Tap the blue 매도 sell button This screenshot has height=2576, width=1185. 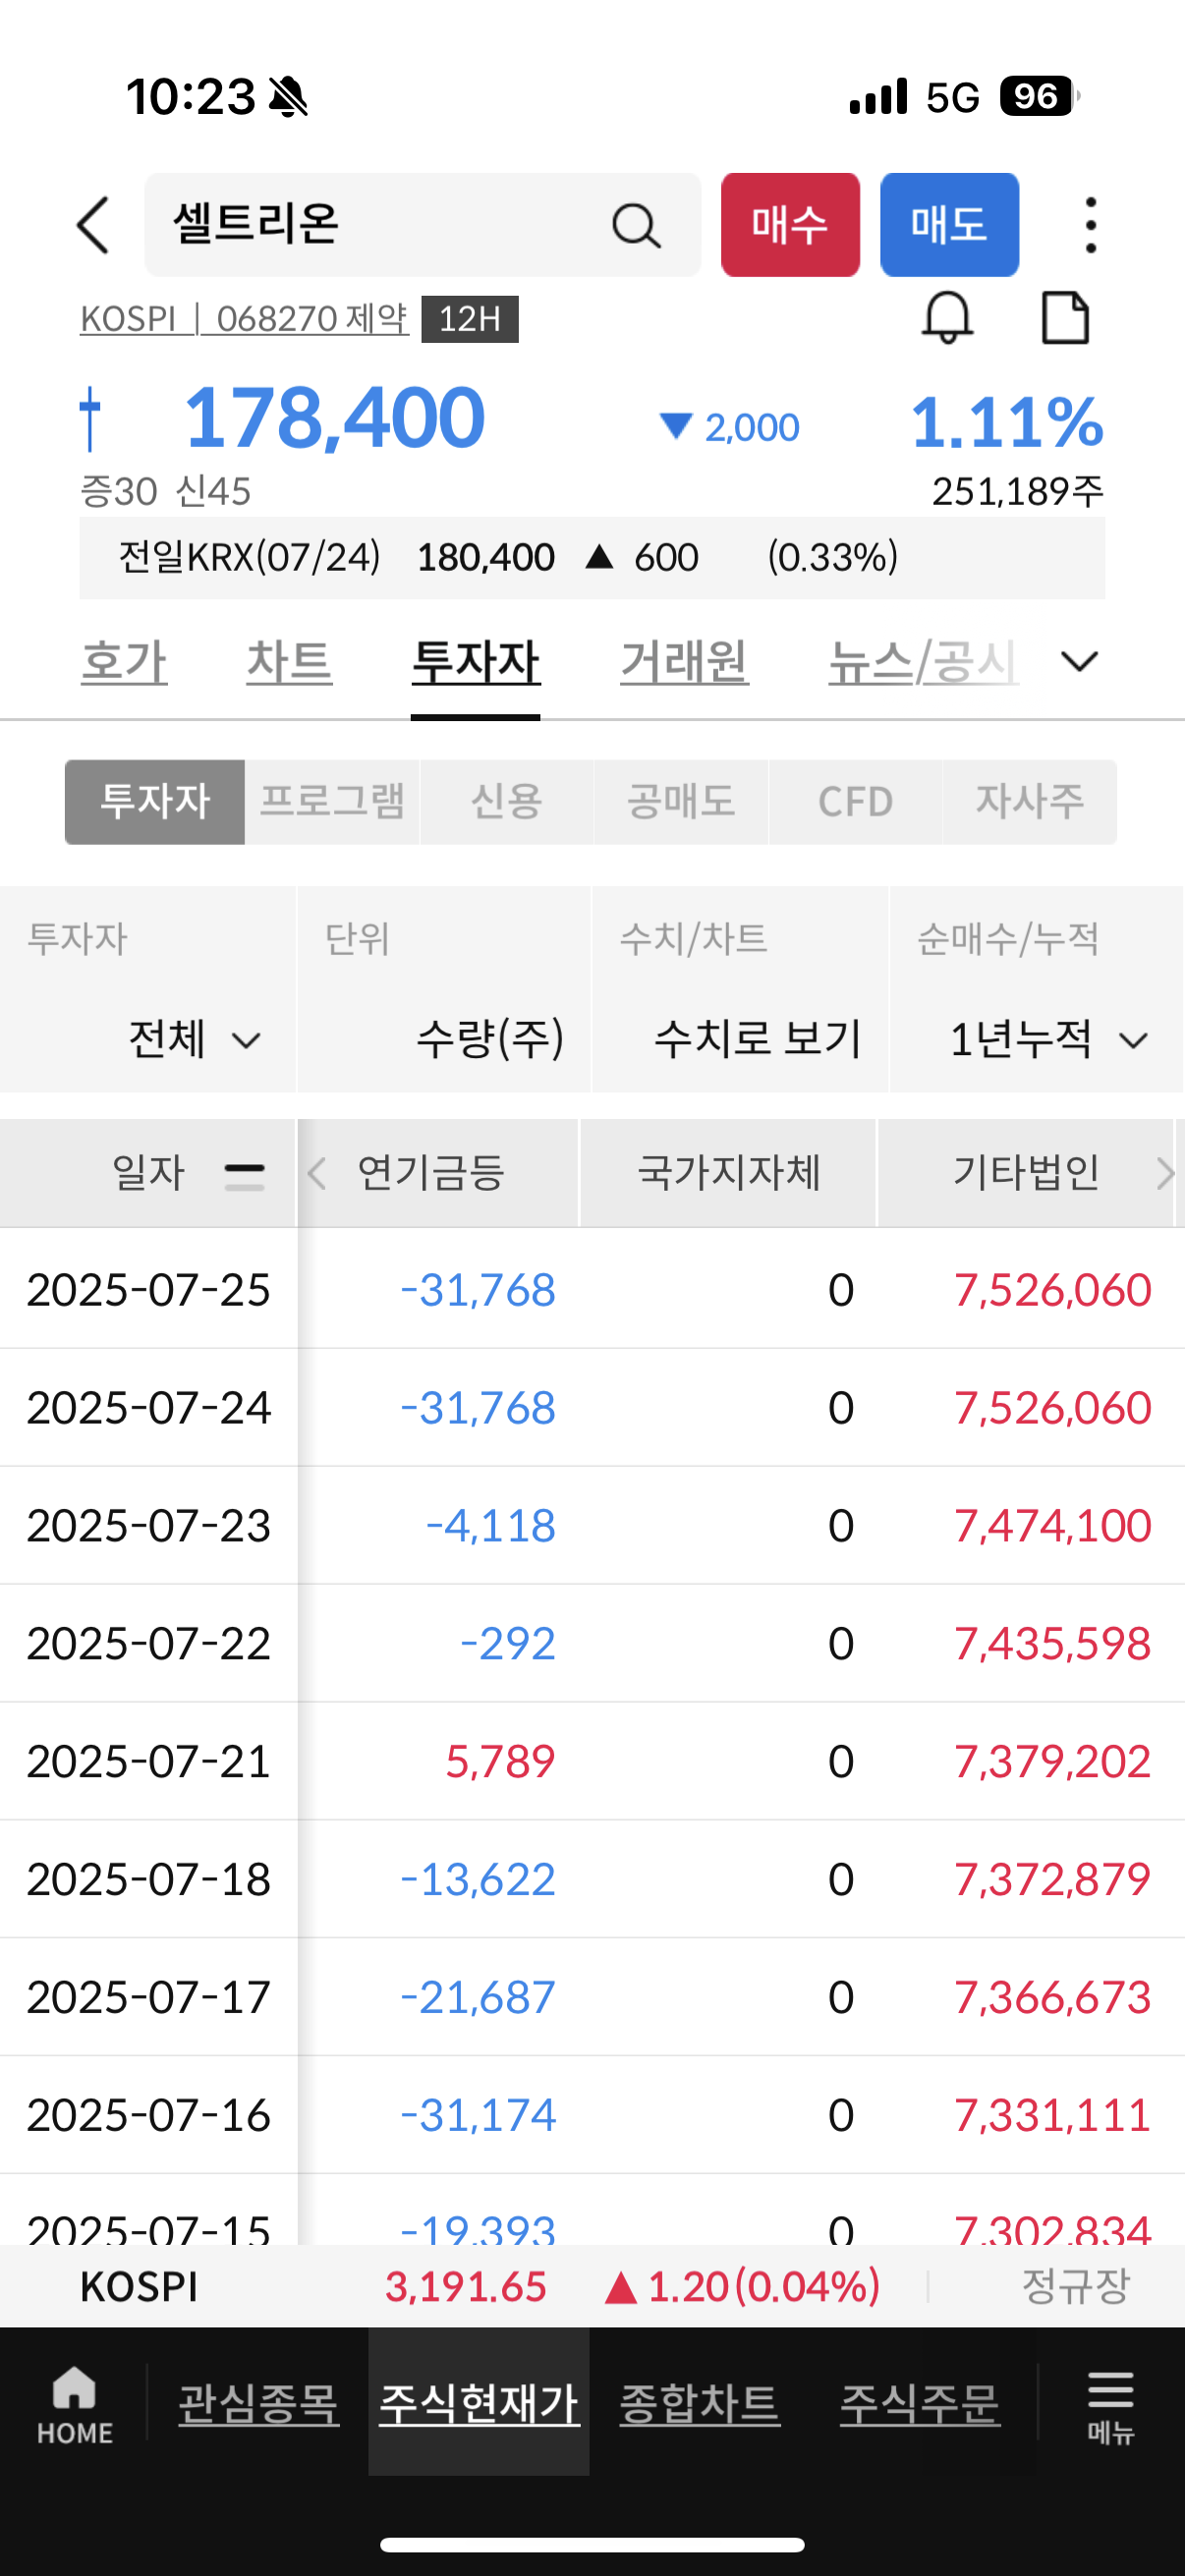pyautogui.click(x=950, y=225)
